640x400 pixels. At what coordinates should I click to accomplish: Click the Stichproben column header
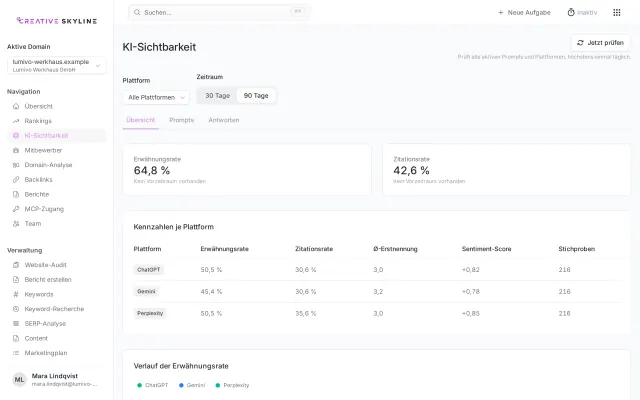pos(576,249)
